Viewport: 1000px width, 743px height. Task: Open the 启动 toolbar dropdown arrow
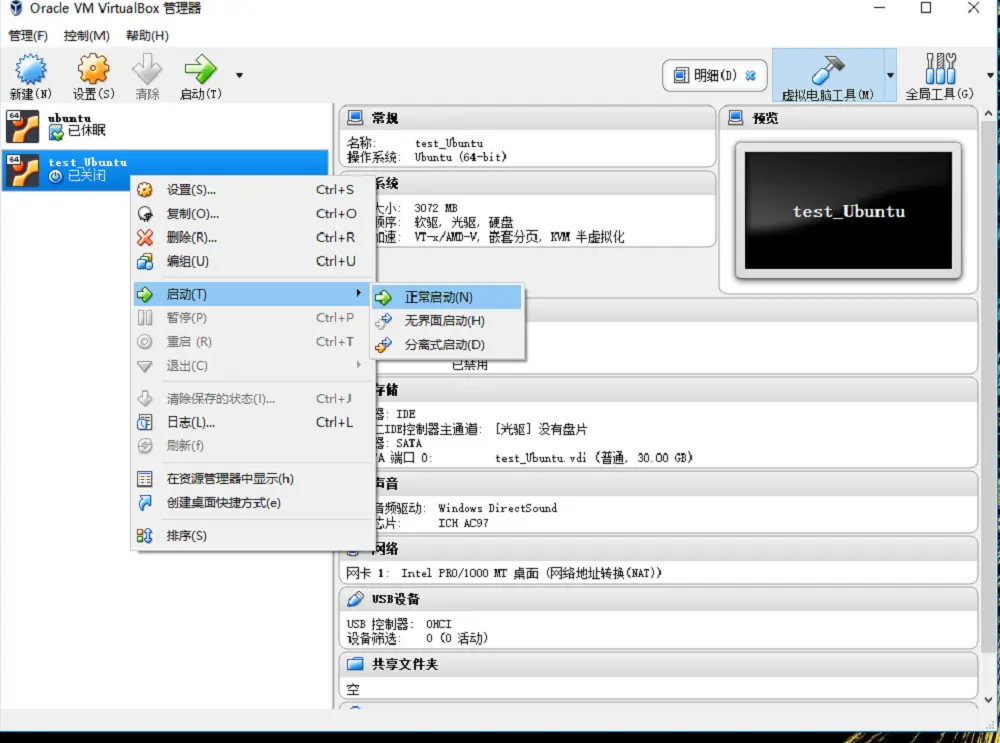[239, 75]
